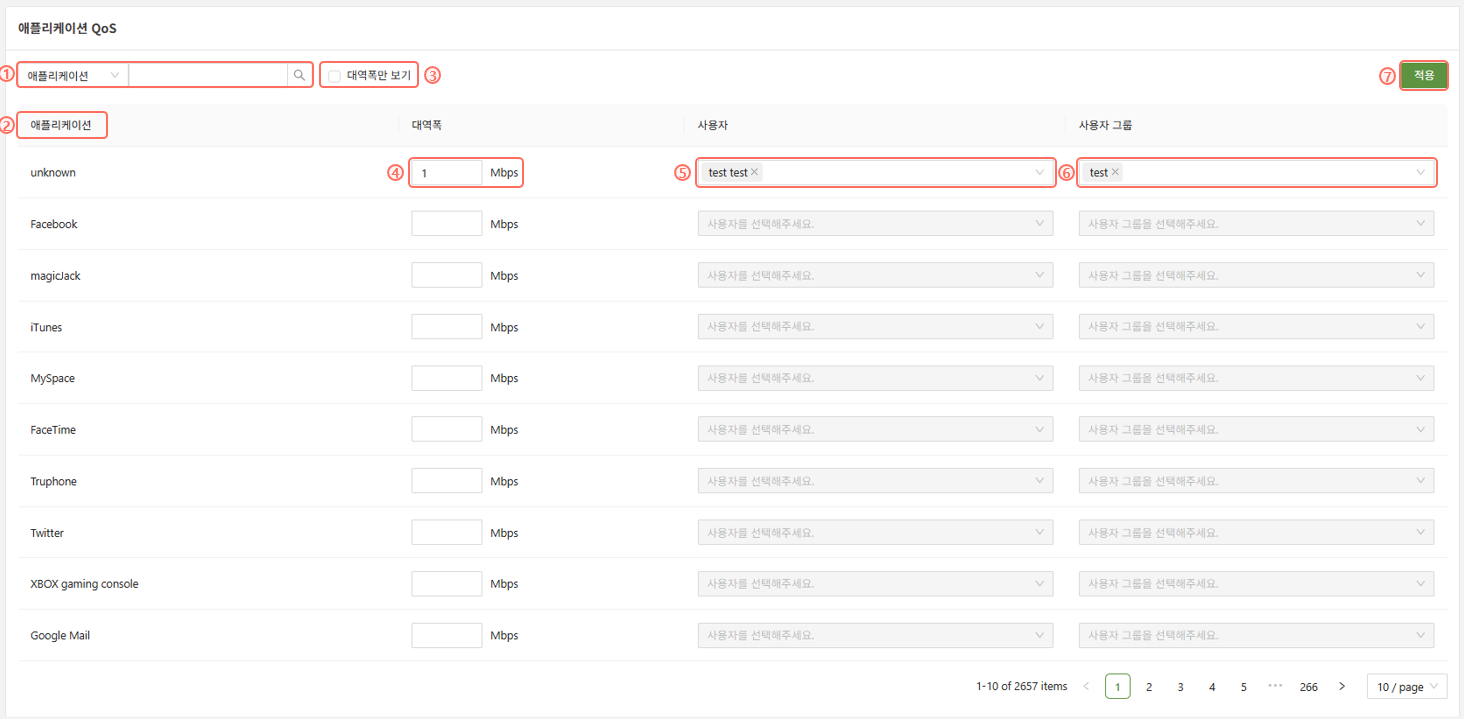Click the '애플리케이션' column header

click(61, 125)
